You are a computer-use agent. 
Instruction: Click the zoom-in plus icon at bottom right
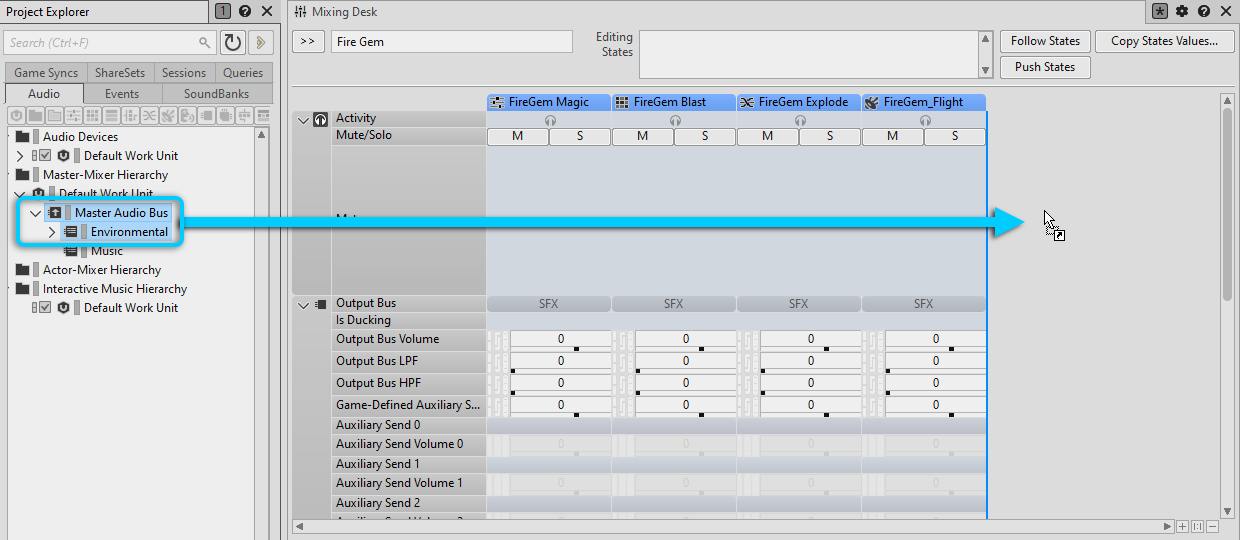(x=1182, y=526)
